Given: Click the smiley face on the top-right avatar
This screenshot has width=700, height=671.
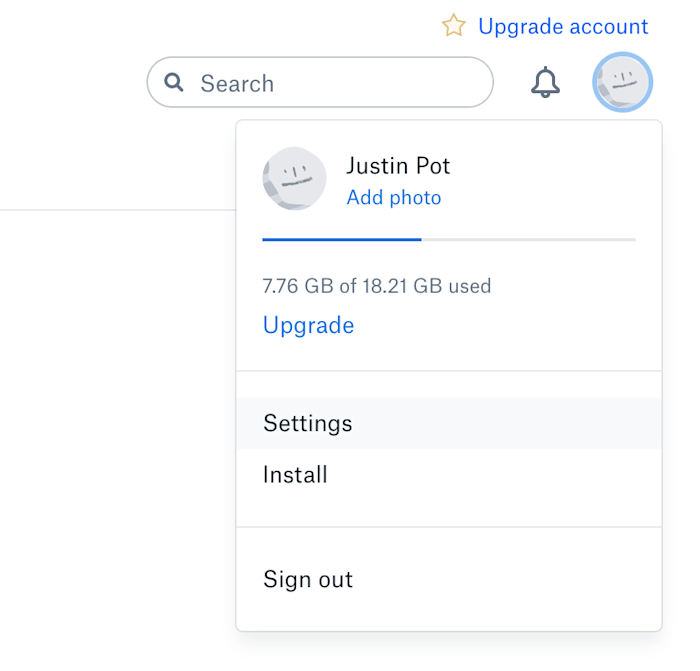Looking at the screenshot, I should click(x=623, y=79).
